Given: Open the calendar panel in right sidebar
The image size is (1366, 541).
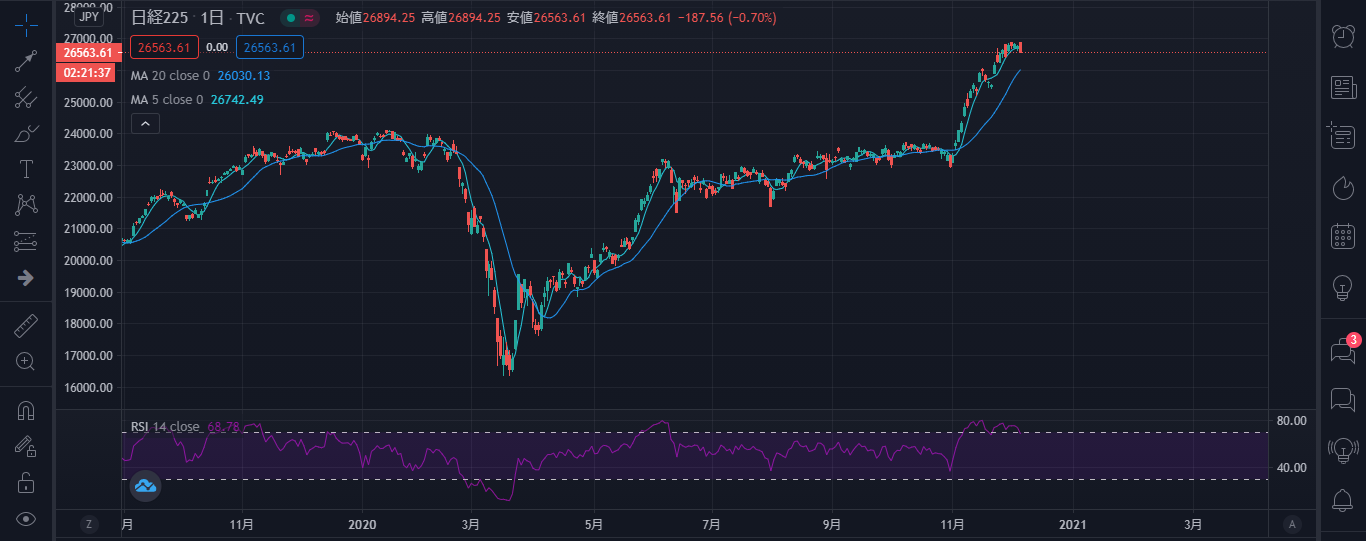Looking at the screenshot, I should (1344, 236).
